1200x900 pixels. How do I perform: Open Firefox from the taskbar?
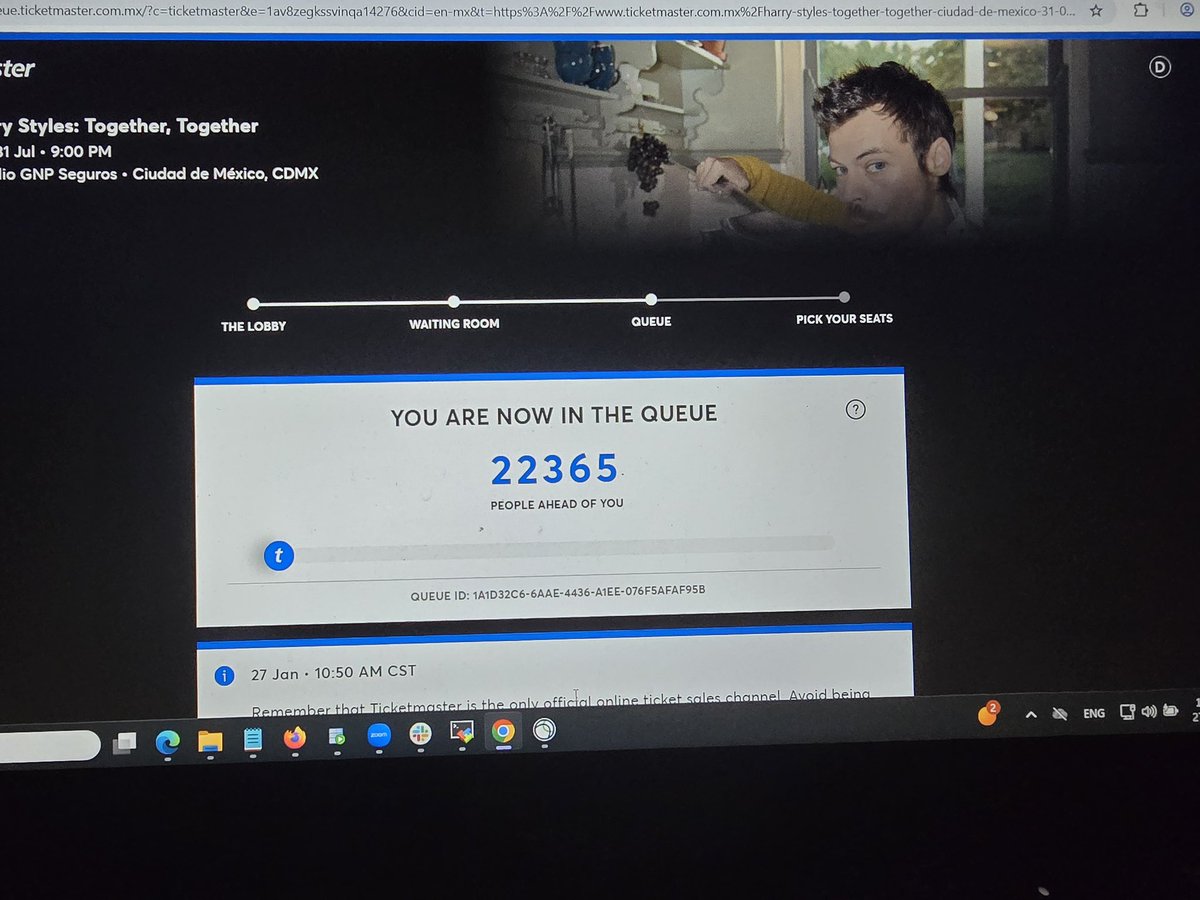point(294,739)
